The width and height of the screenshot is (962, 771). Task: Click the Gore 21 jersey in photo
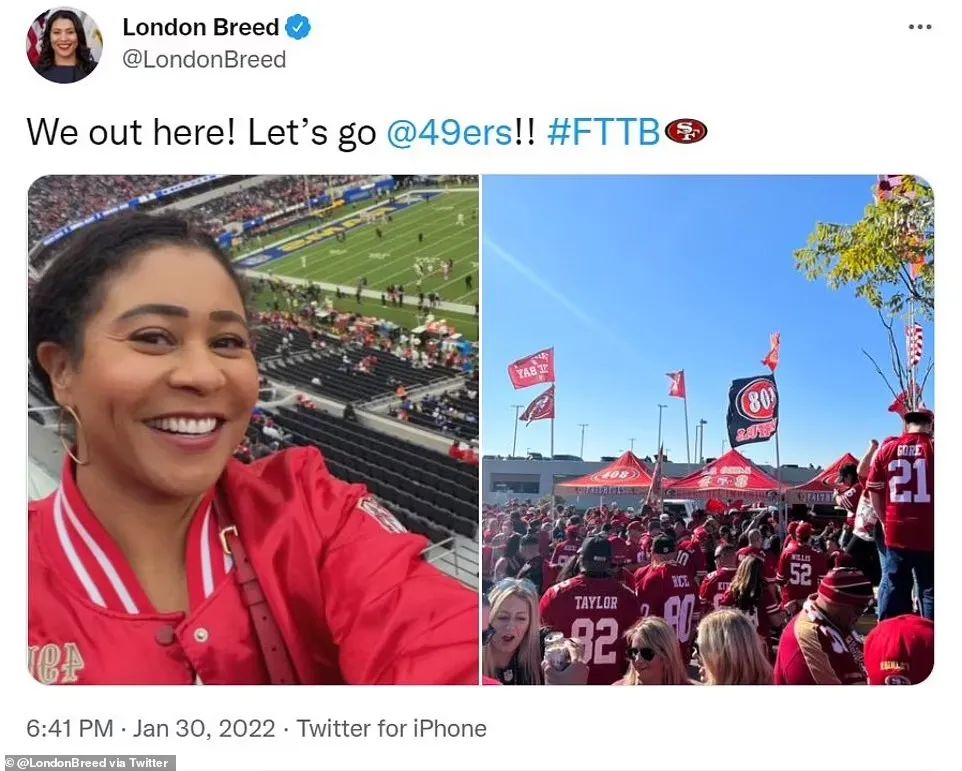point(903,491)
